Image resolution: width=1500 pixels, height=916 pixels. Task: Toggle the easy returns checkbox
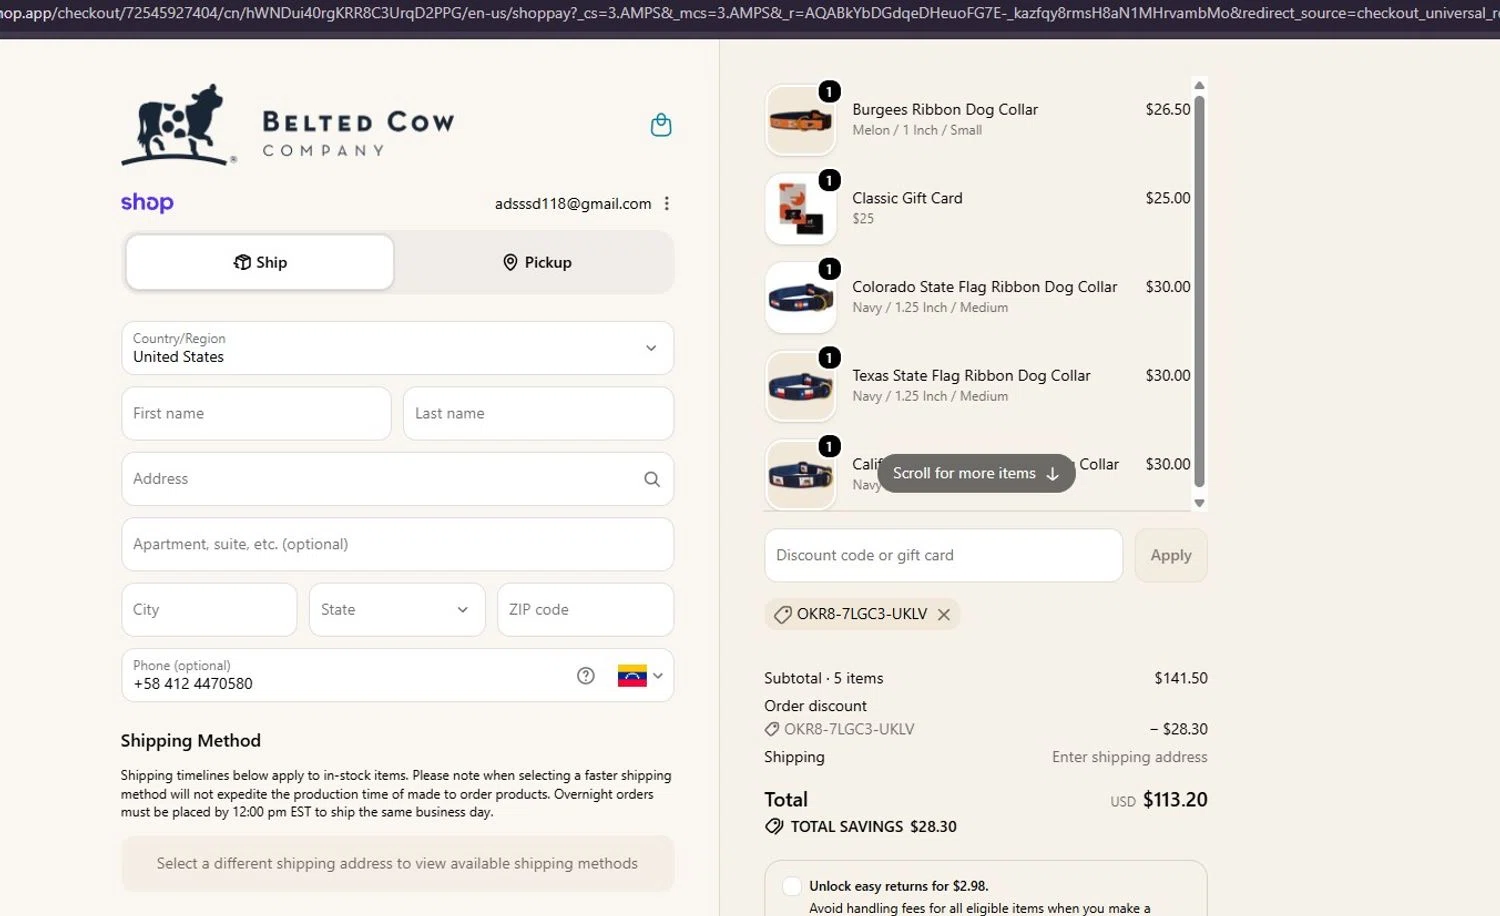[x=792, y=886]
